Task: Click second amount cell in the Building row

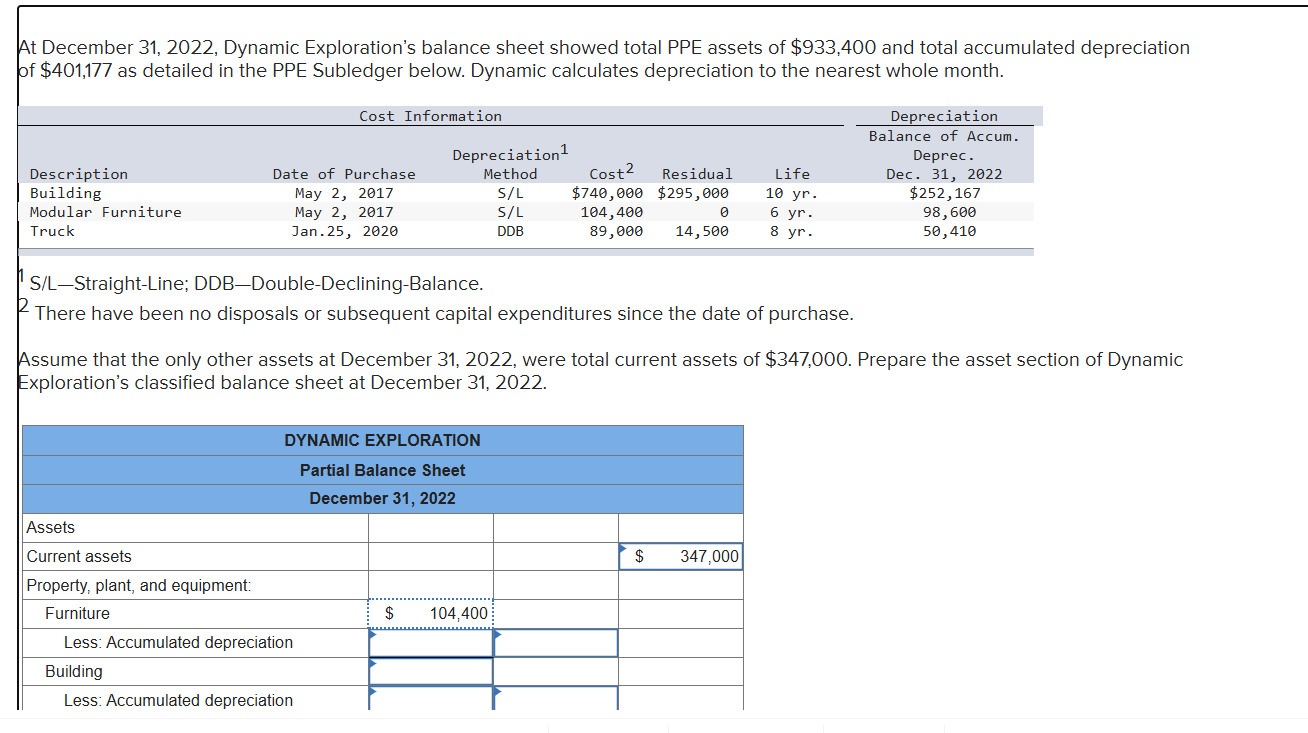Action: pyautogui.click(x=555, y=671)
